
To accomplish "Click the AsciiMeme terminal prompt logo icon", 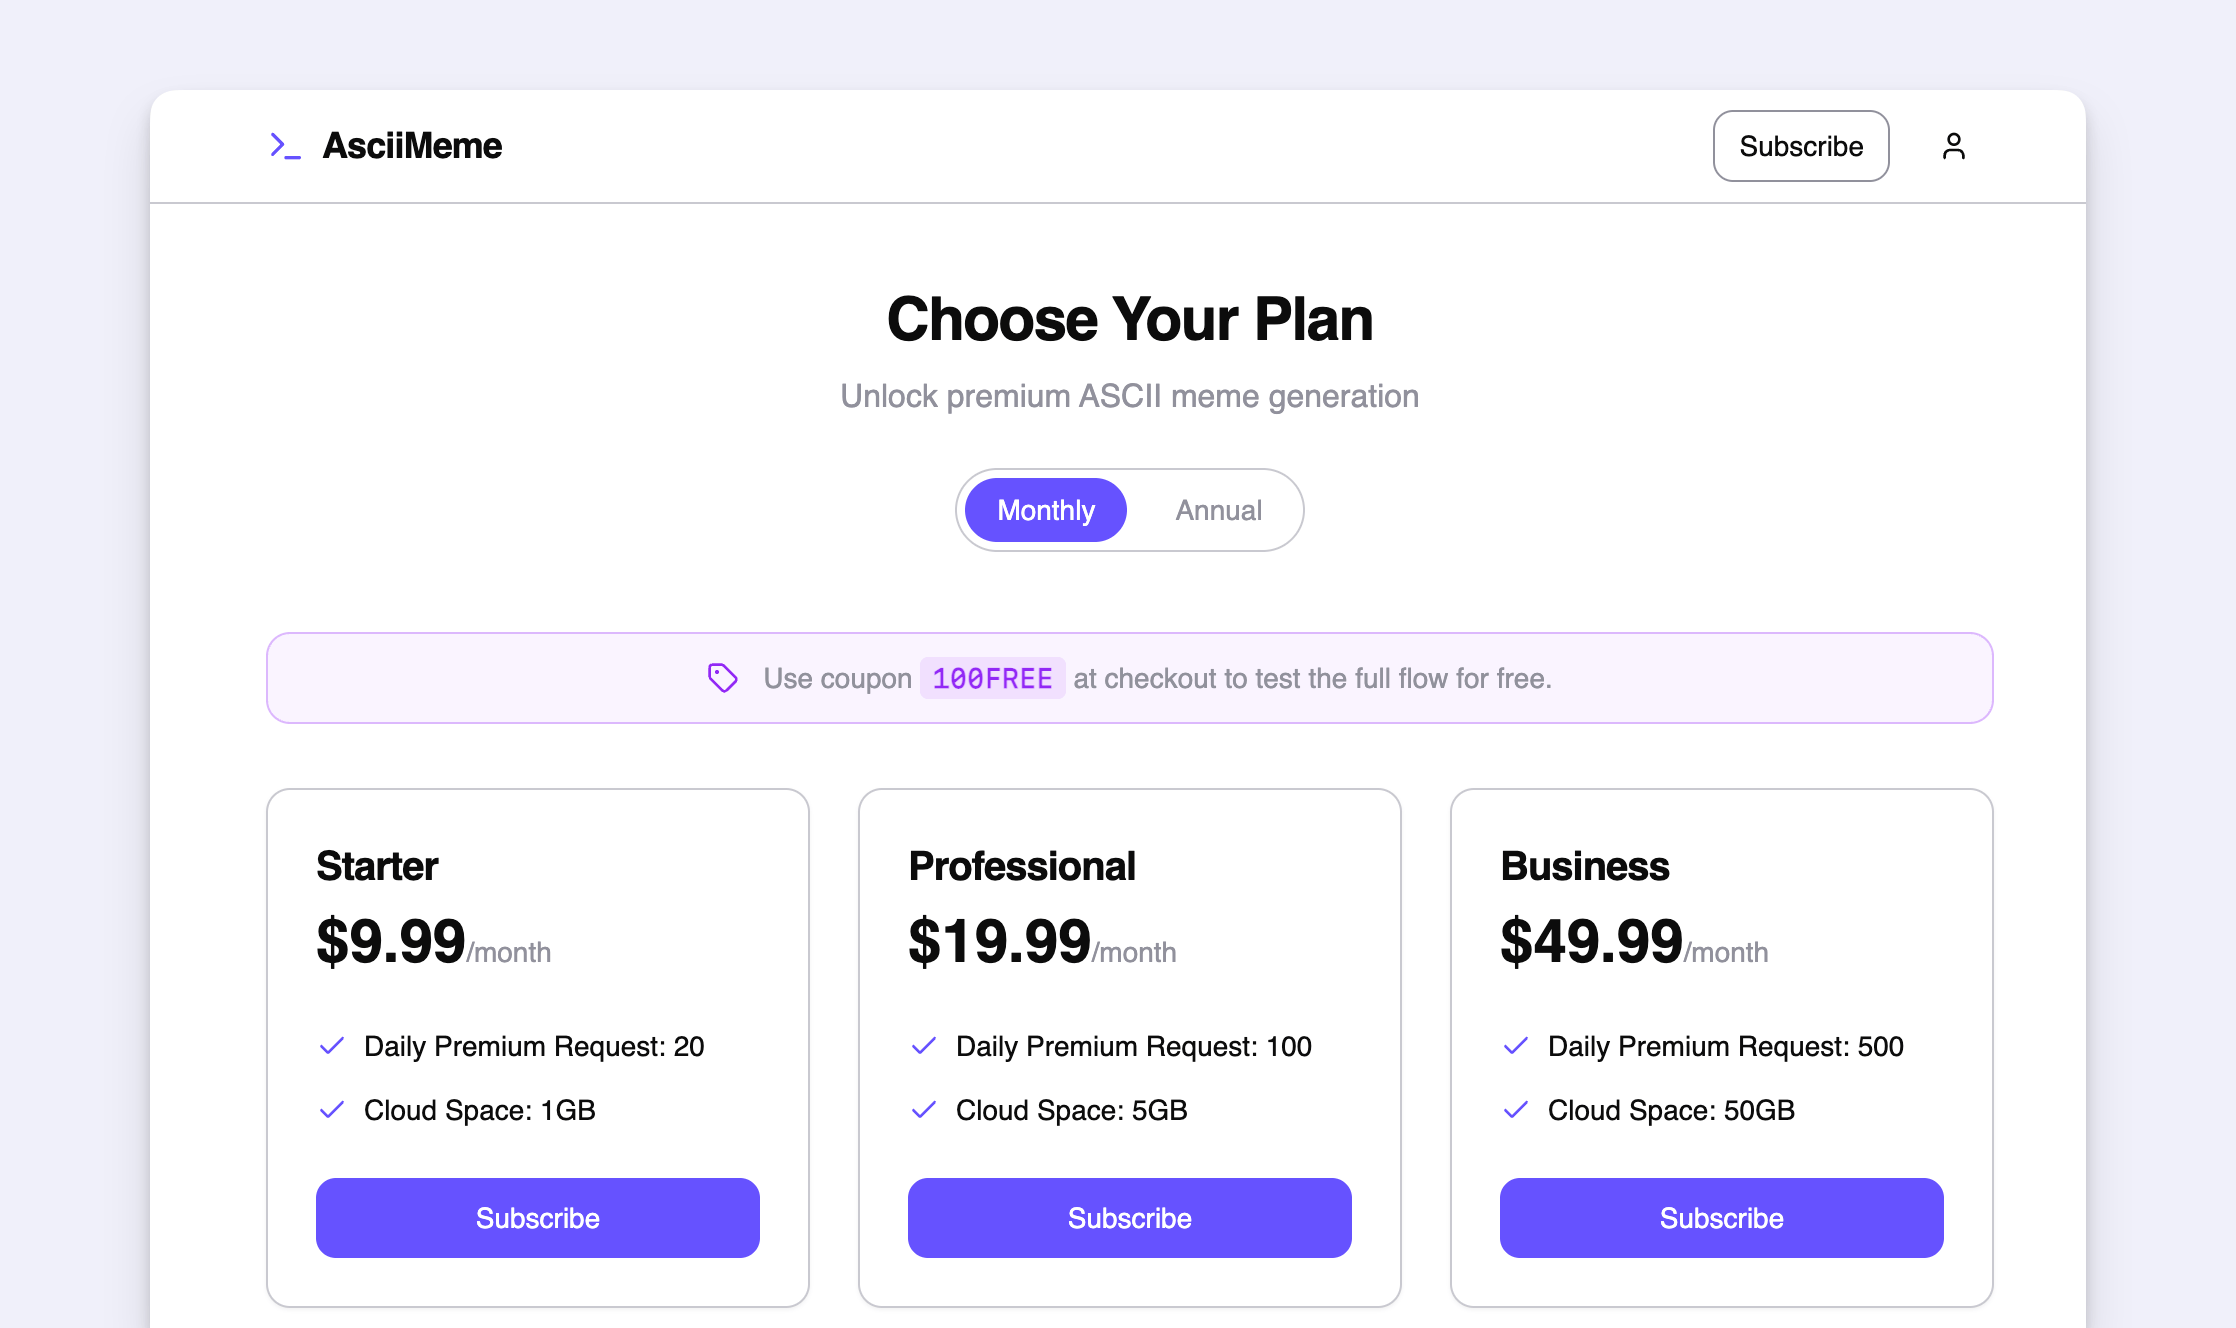I will coord(285,146).
